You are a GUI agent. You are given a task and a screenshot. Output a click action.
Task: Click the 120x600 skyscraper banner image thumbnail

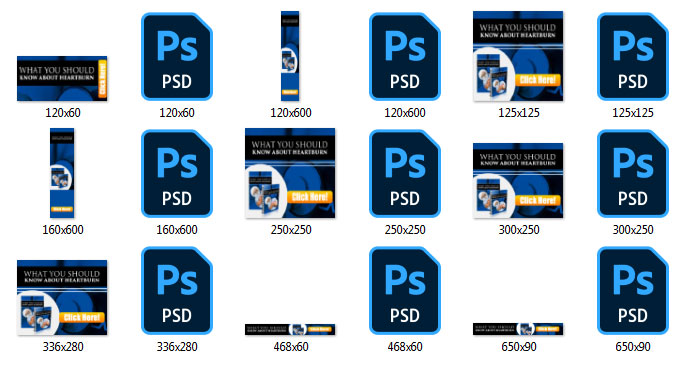coord(290,56)
